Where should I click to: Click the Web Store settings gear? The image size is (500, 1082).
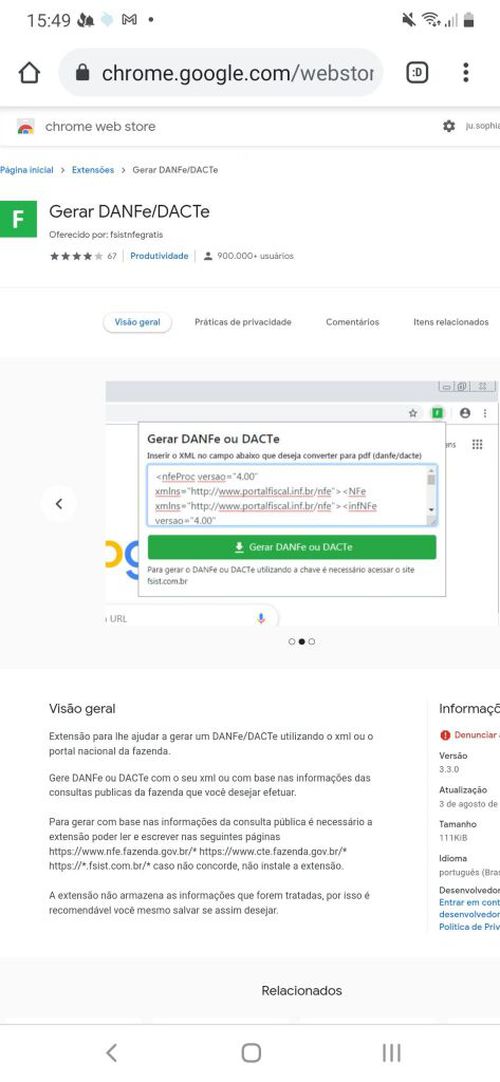pos(449,126)
